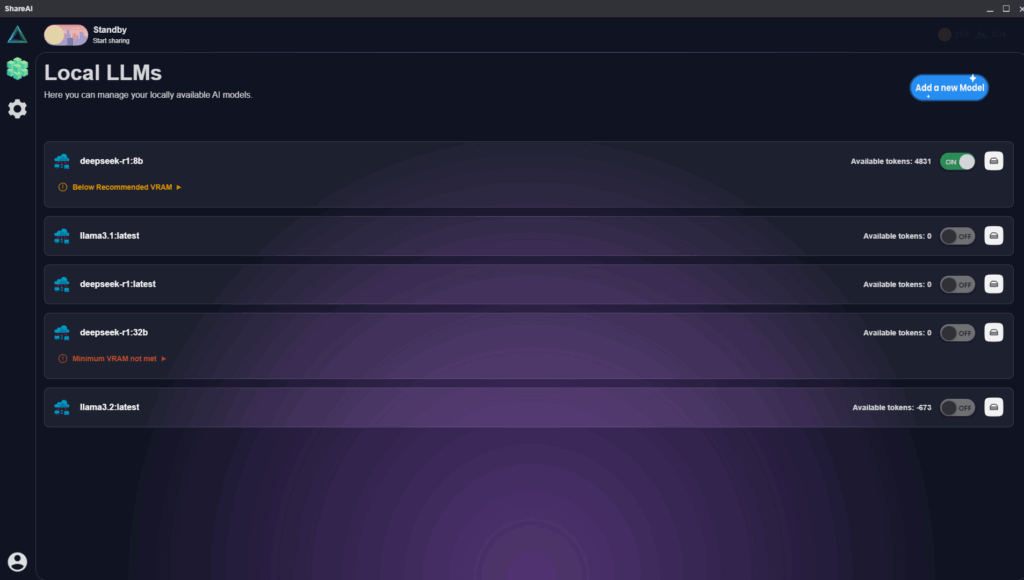Click the white square icon button for deepseek-r1:8b
The height and width of the screenshot is (580, 1024).
coord(993,161)
